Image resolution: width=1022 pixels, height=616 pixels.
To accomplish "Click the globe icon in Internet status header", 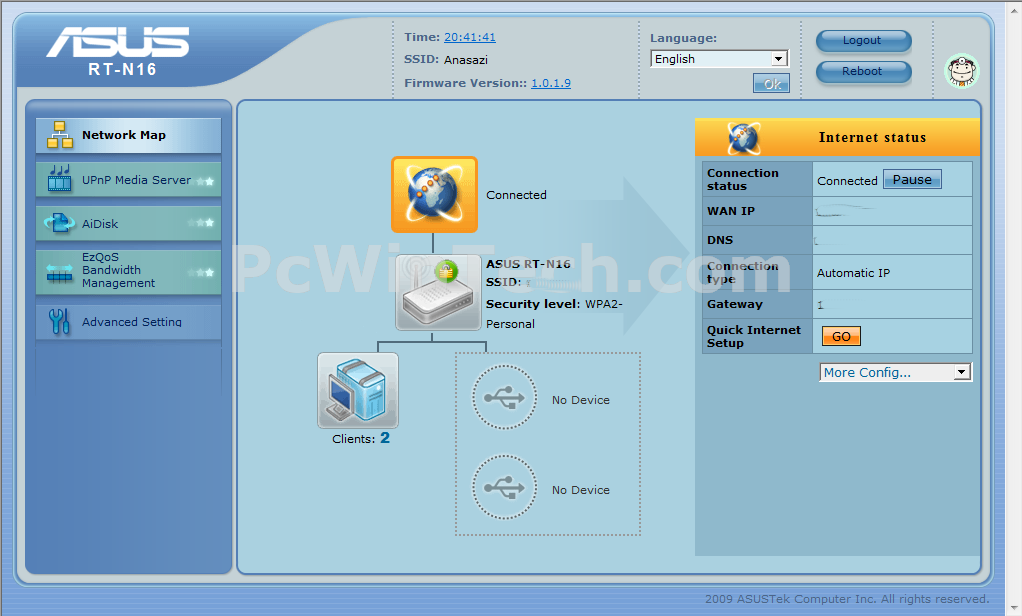I will (x=744, y=138).
